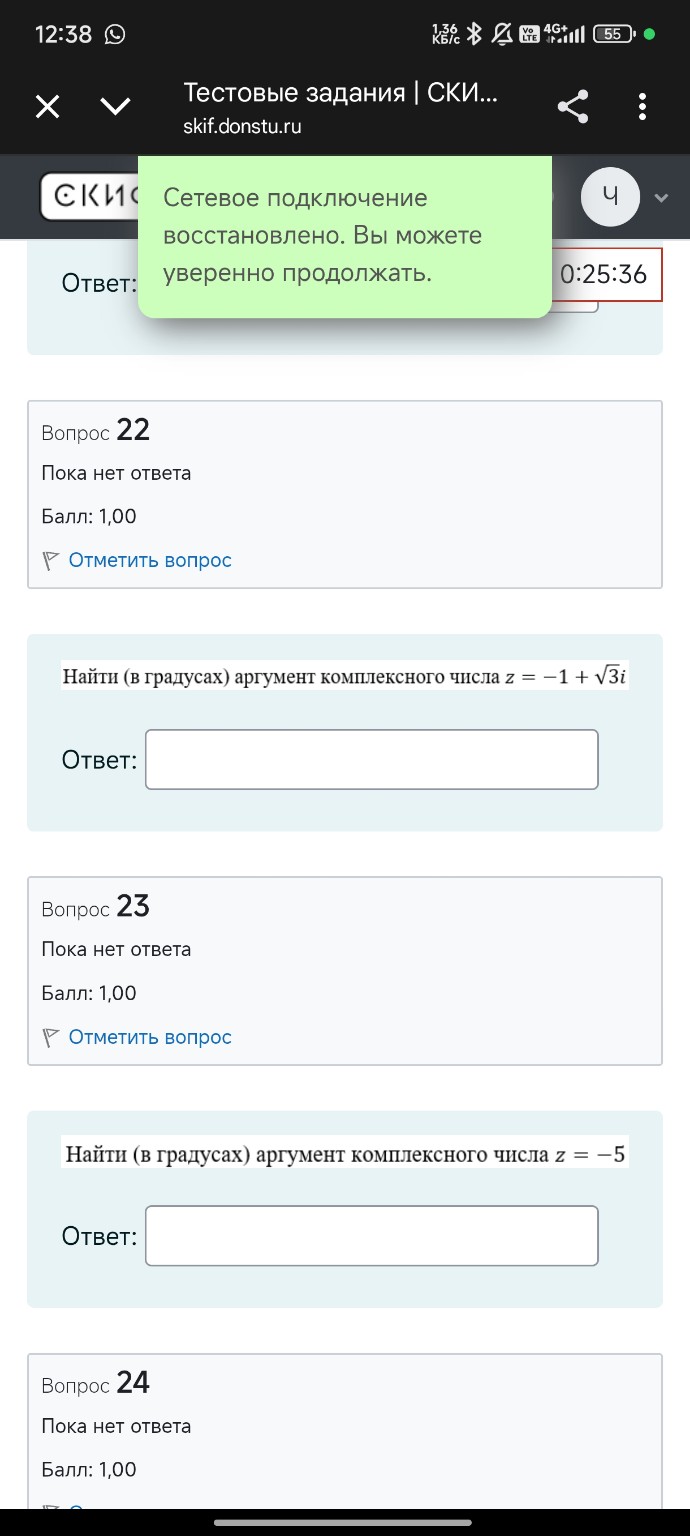Tap the down chevron in the browser title bar
This screenshot has width=690, height=1536.
pos(115,106)
